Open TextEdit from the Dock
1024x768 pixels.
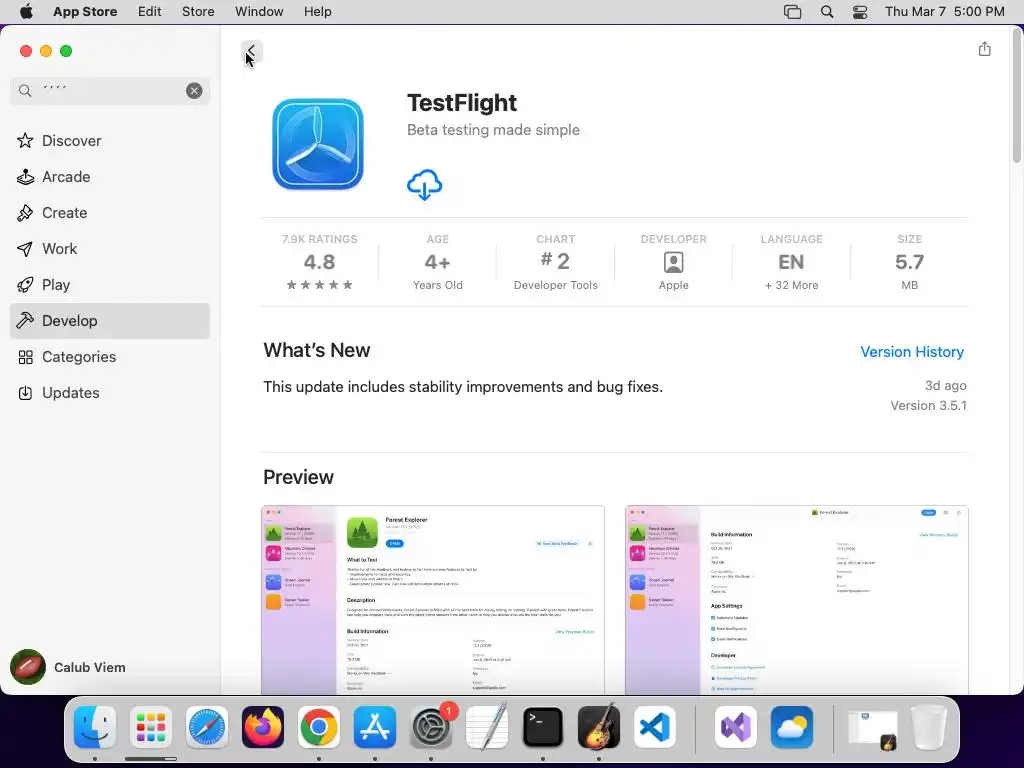click(487, 727)
